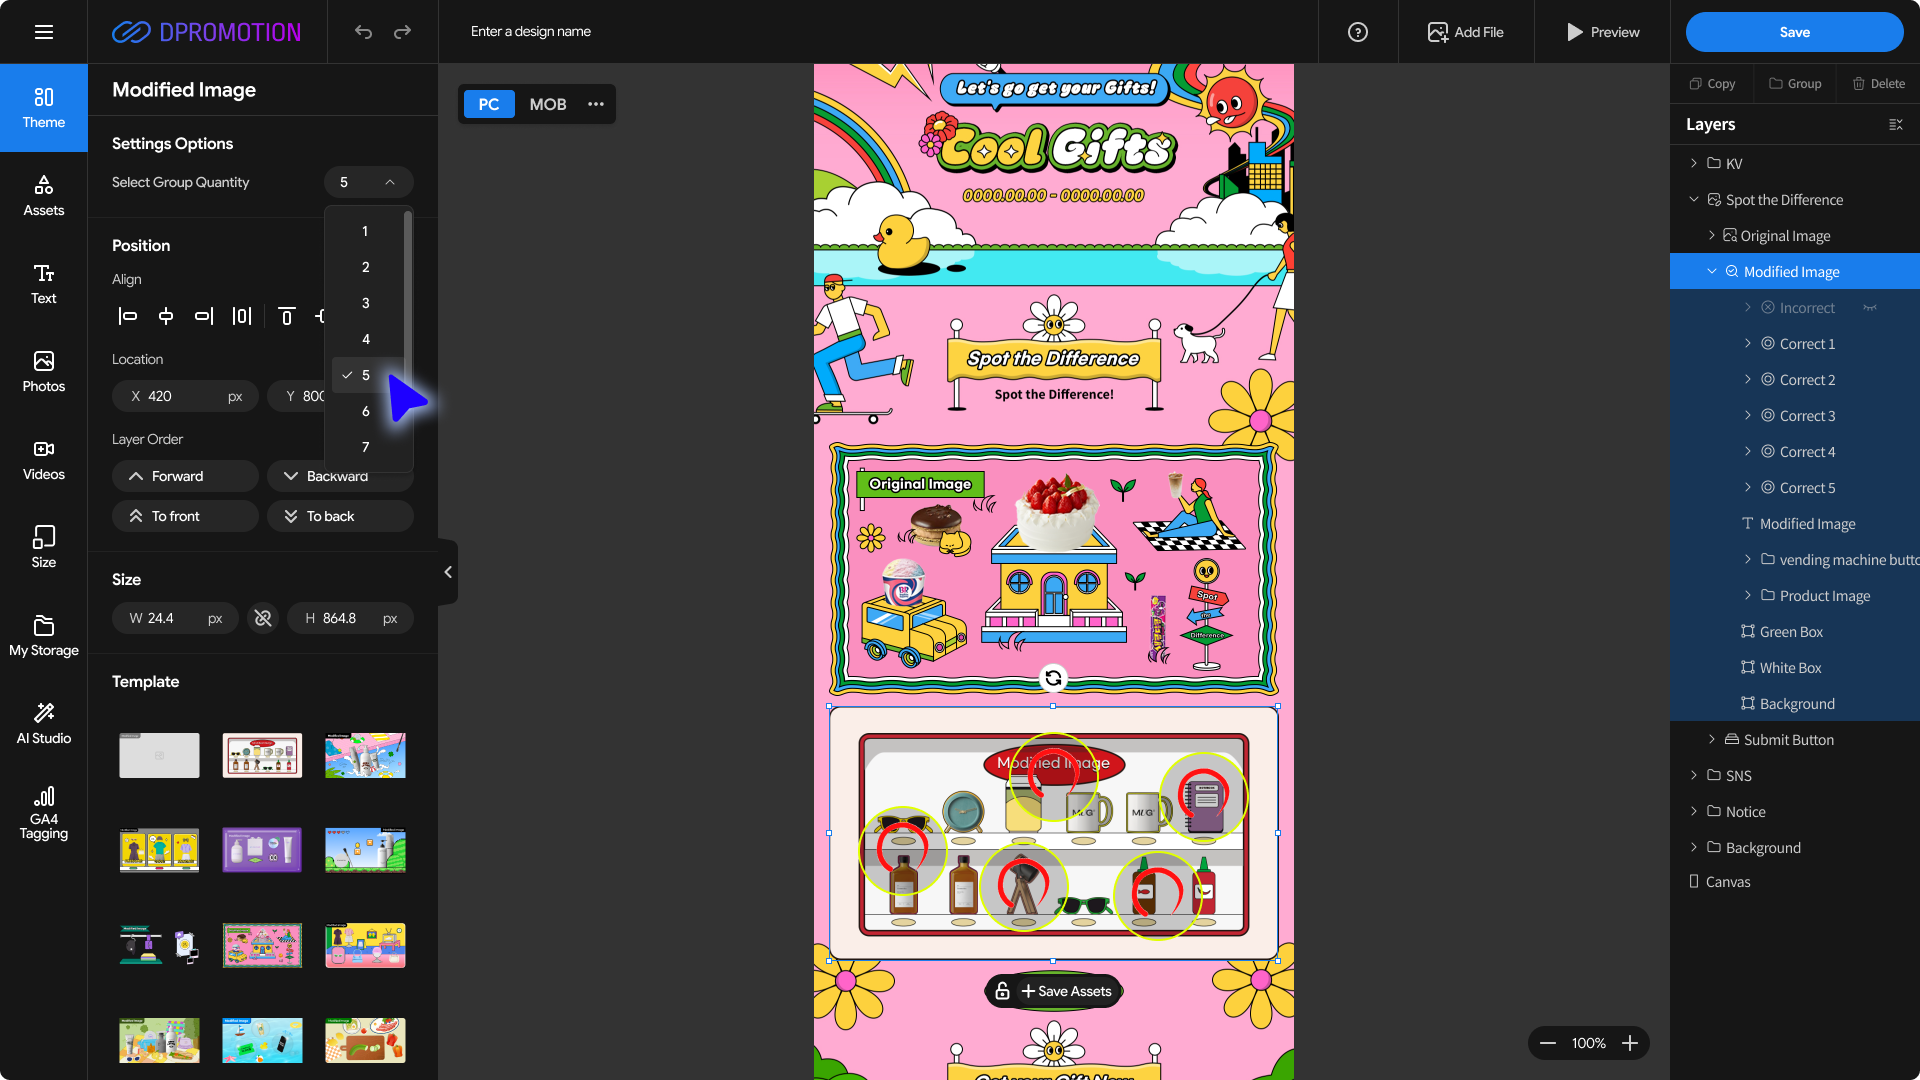Click the undo arrow icon
This screenshot has width=1920, height=1080.
pyautogui.click(x=363, y=32)
